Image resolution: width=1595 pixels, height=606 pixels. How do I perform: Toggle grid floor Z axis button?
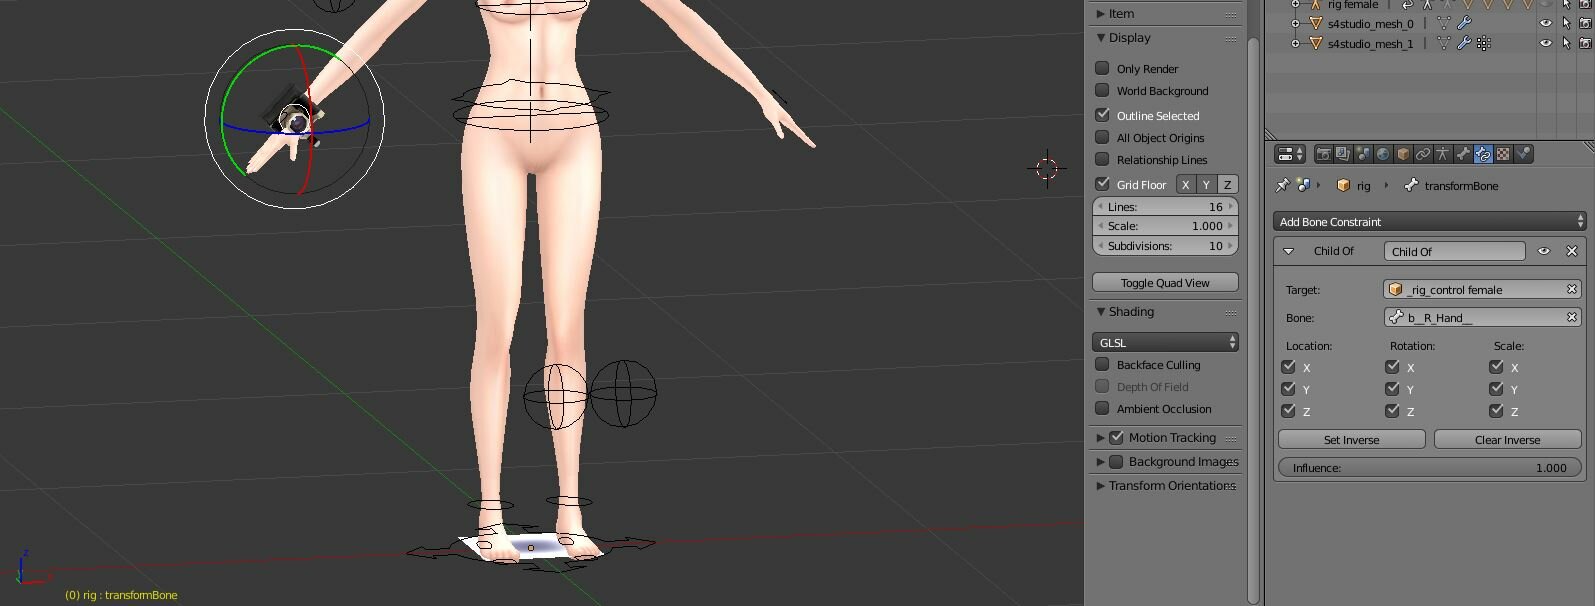tap(1227, 184)
